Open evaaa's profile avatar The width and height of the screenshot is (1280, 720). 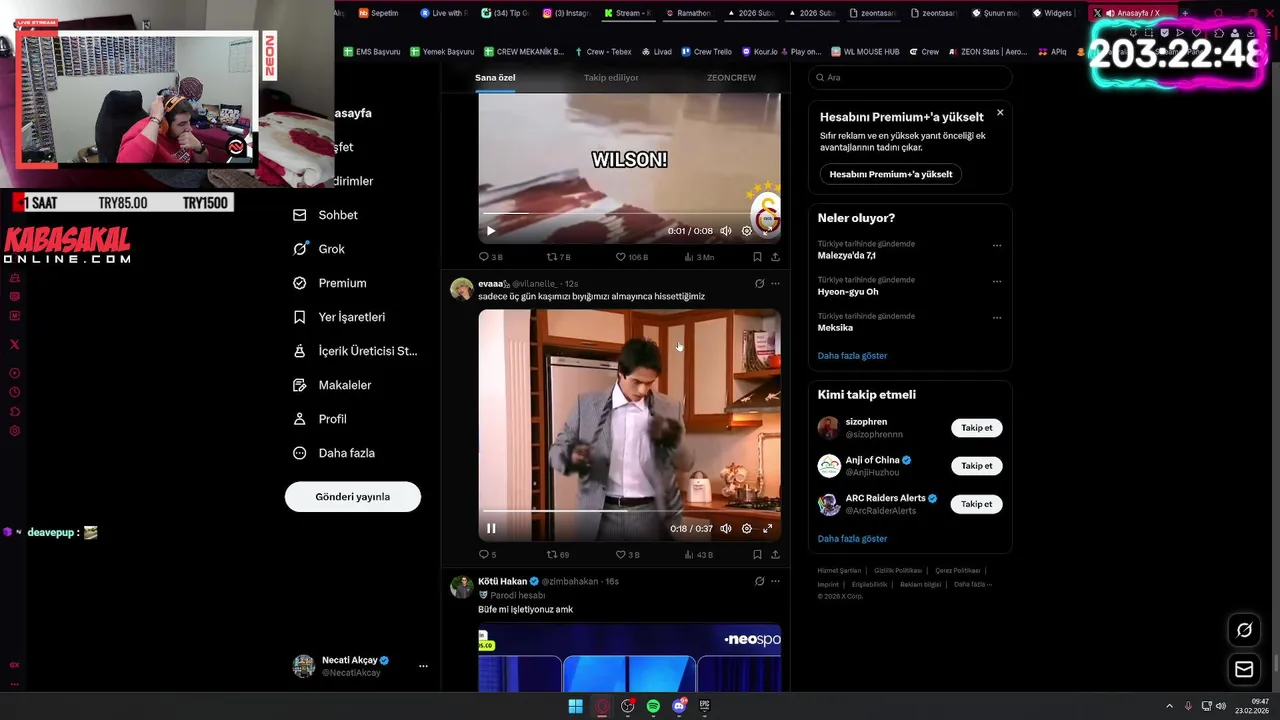tap(461, 289)
